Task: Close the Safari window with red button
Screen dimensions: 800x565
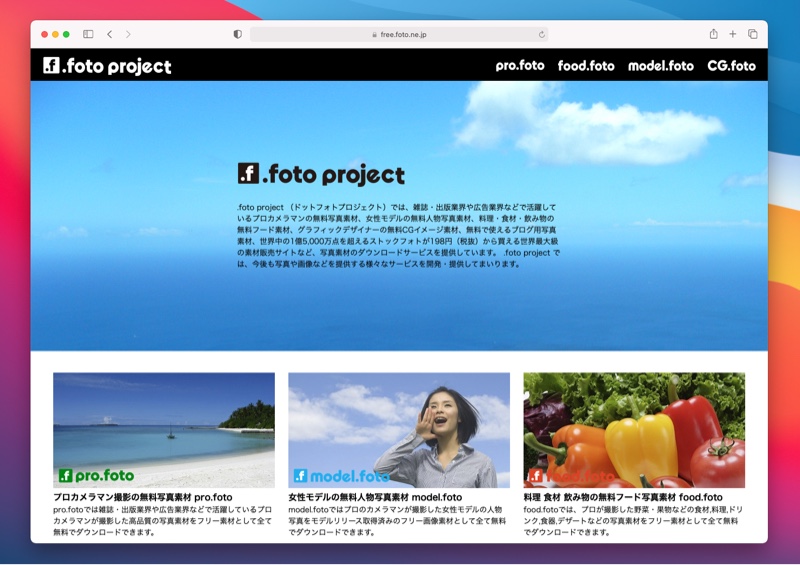Action: pos(44,34)
